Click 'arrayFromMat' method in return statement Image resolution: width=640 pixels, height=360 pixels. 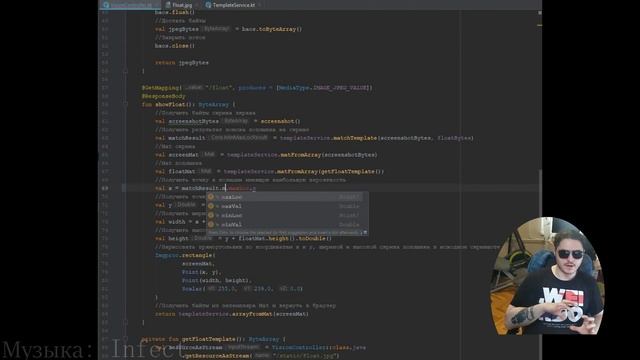click(x=251, y=314)
